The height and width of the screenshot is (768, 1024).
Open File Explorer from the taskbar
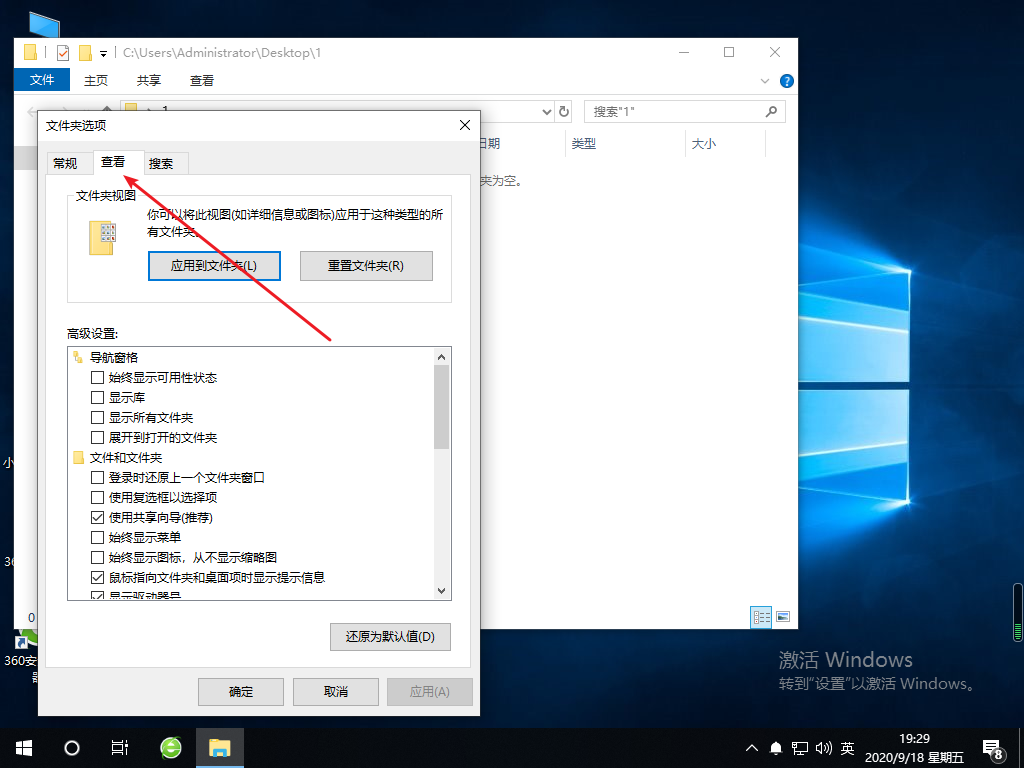[220, 747]
